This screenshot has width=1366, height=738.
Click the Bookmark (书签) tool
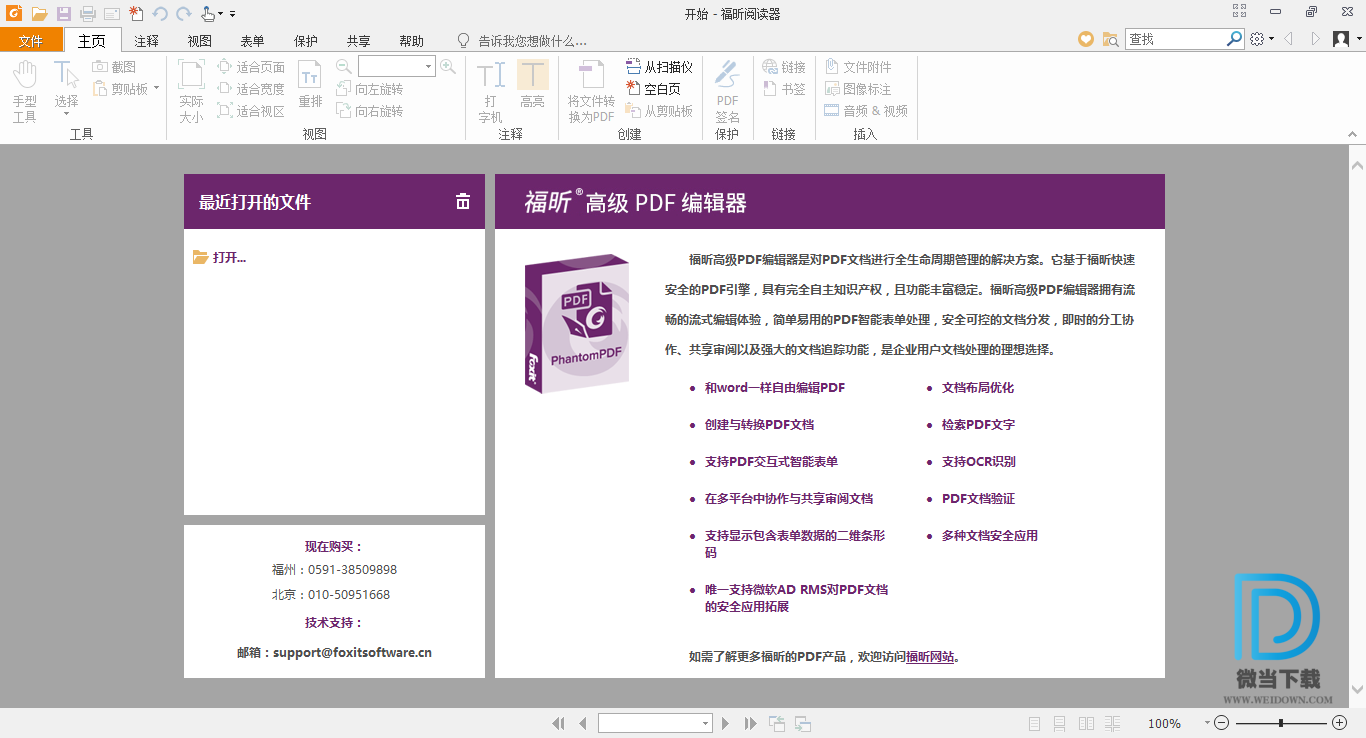[x=784, y=89]
